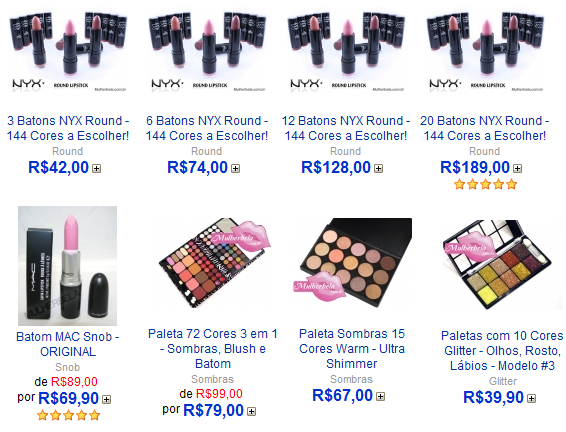Open Paleta 72 Cores 3 em 1 link
The width and height of the screenshot is (566, 432).
coord(213,349)
